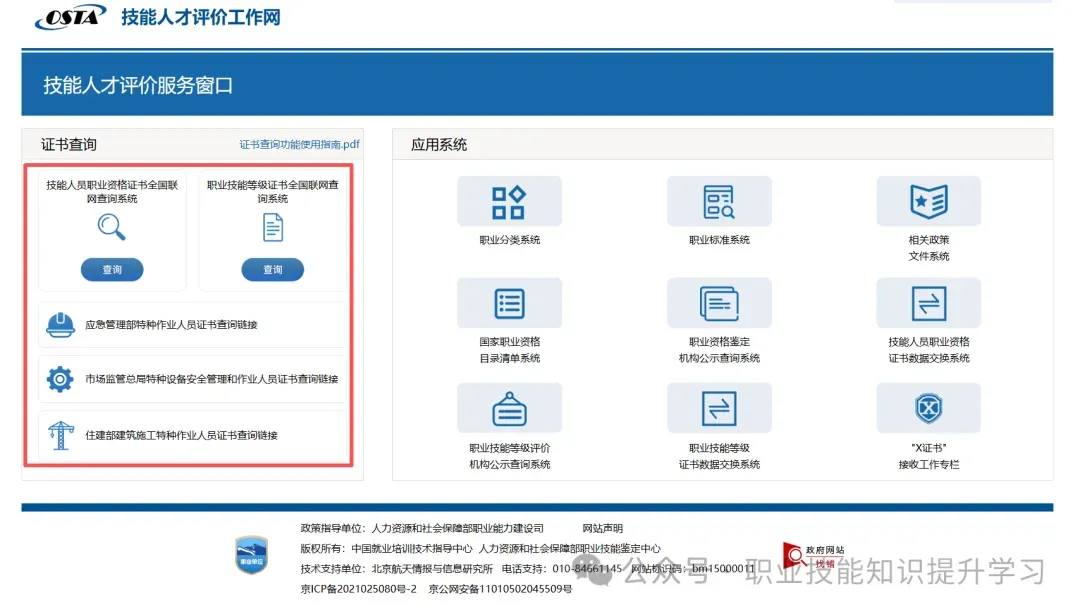Click the 职业技能等级证书全国联网查询系统 title text
The image size is (1080, 614).
click(273, 192)
